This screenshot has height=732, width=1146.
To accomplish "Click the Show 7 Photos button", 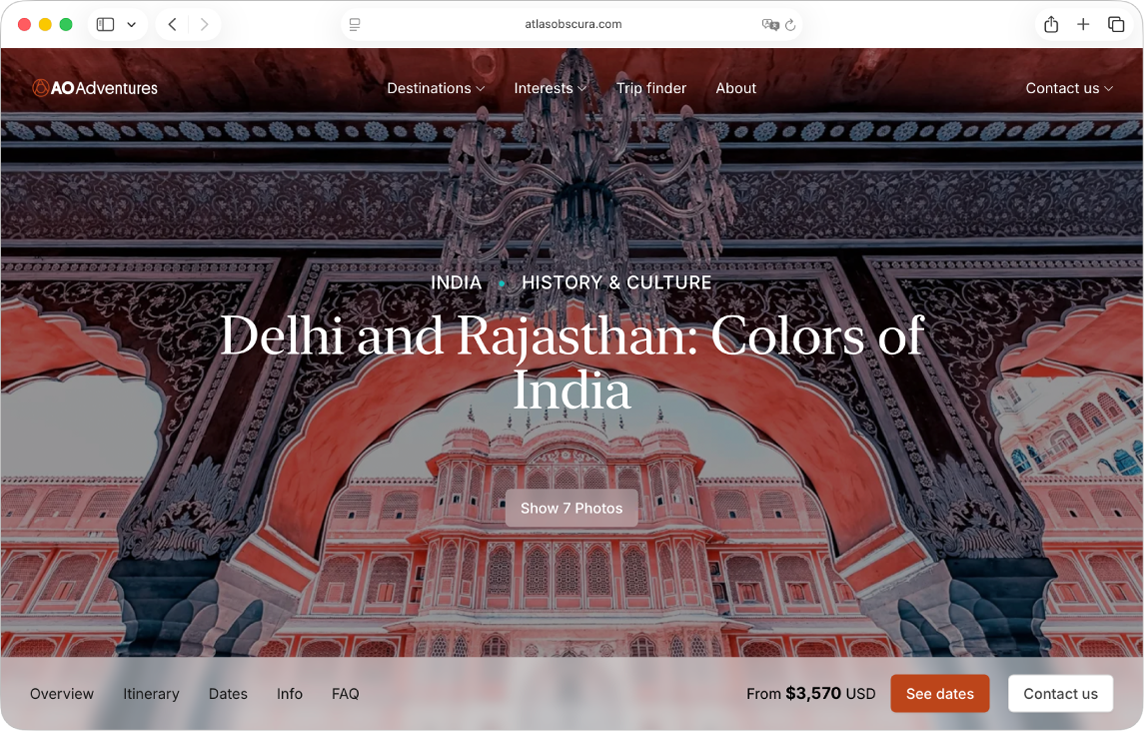I will pos(572,508).
